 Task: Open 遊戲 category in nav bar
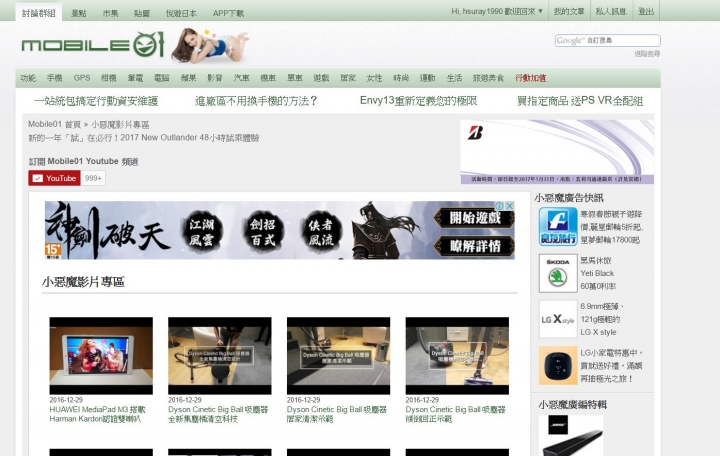[321, 78]
